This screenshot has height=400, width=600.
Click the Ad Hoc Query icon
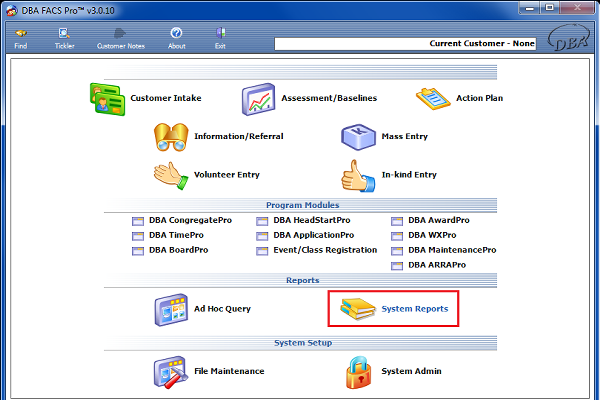172,309
